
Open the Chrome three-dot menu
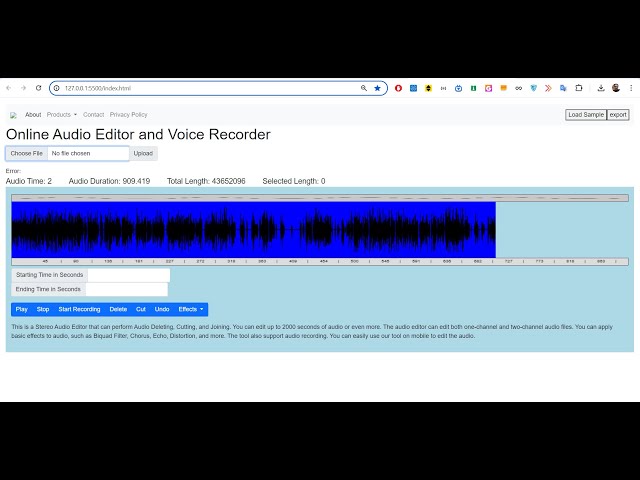coord(631,88)
